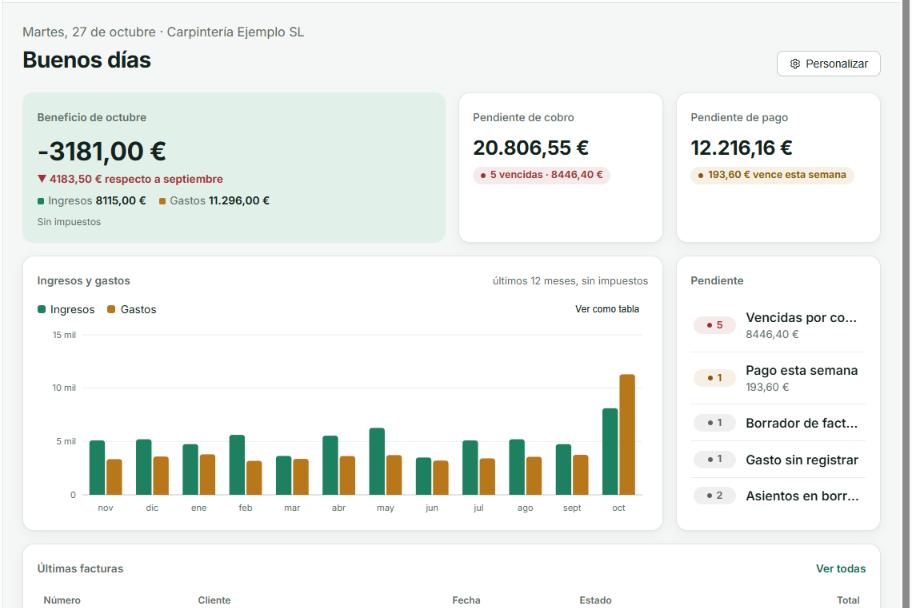Click the "oct" month label on chart axis
The image size is (912, 608).
(619, 508)
